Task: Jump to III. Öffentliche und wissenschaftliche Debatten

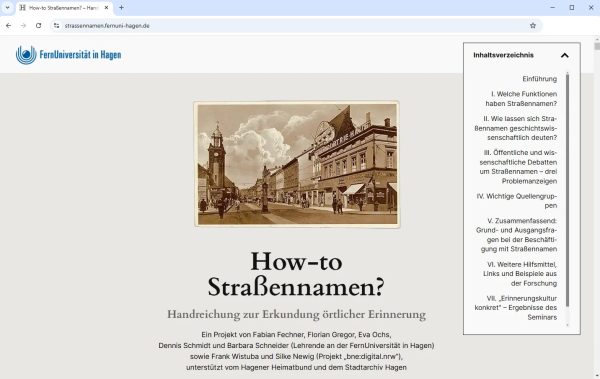Action: click(518, 167)
